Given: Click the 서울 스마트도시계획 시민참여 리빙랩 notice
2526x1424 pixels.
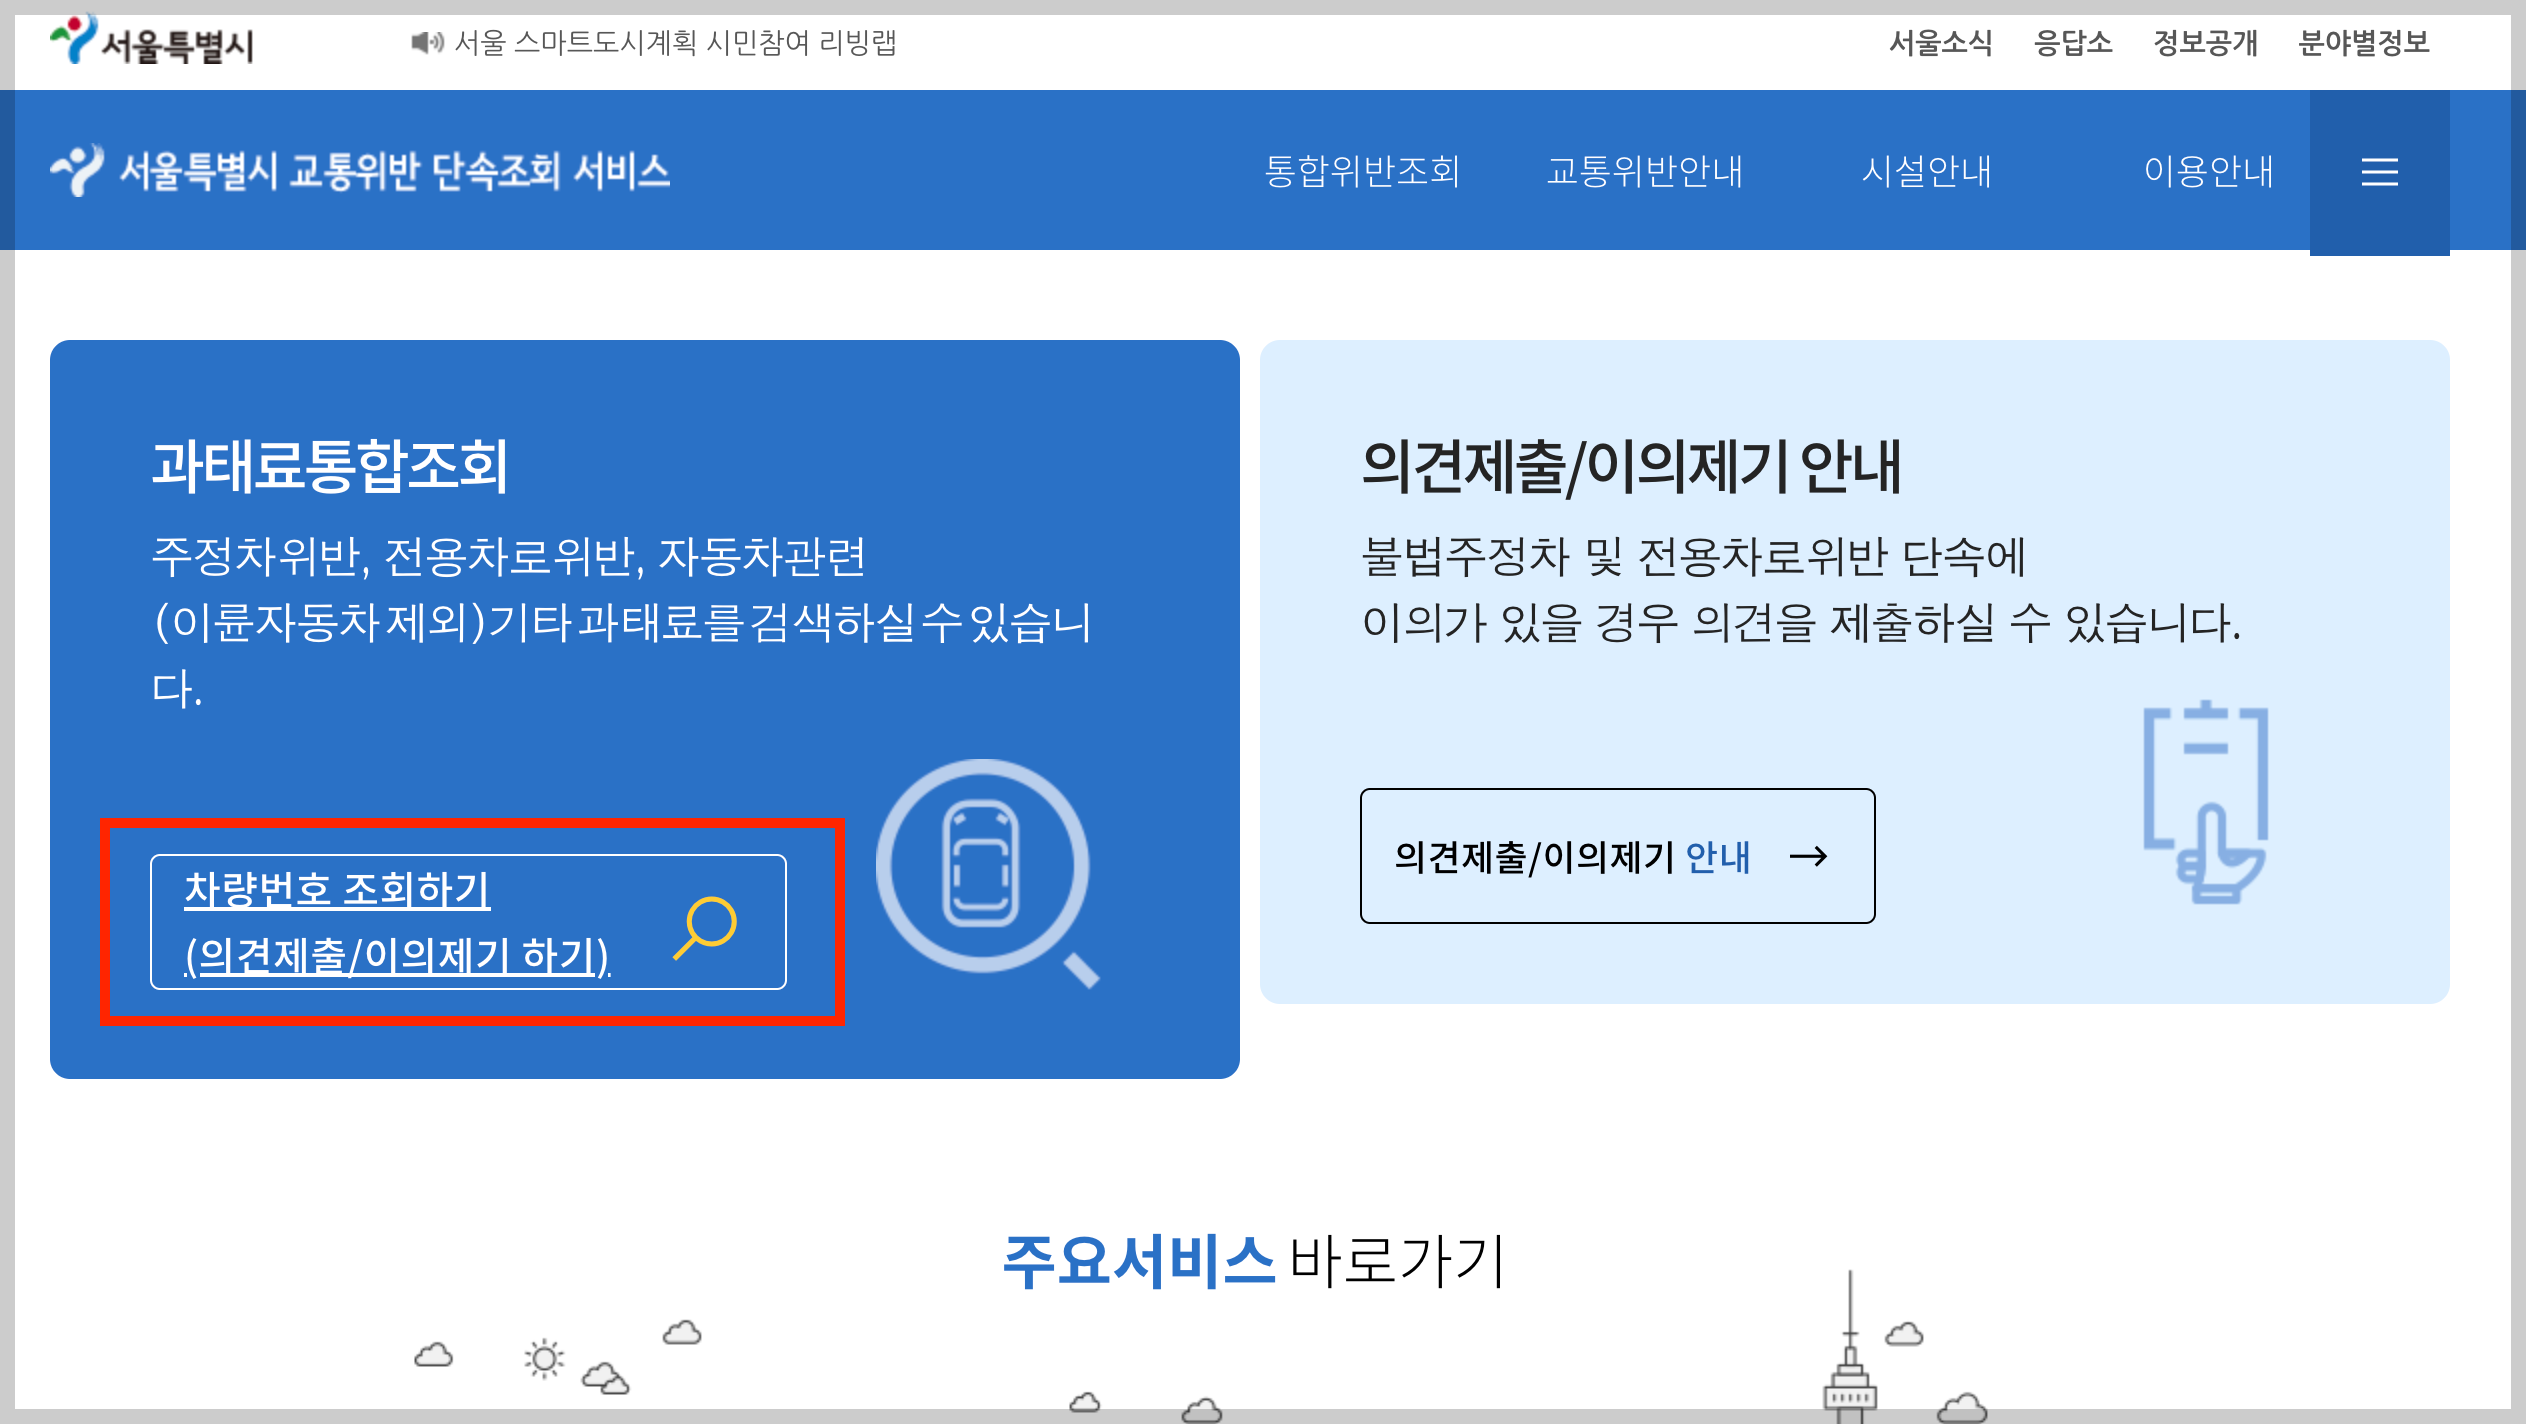Looking at the screenshot, I should point(675,43).
